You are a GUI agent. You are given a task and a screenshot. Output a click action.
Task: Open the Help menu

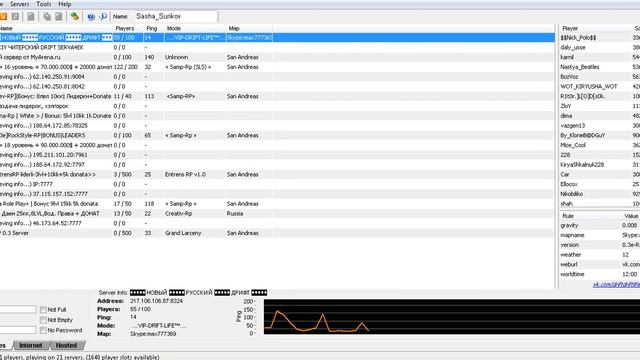(64, 4)
